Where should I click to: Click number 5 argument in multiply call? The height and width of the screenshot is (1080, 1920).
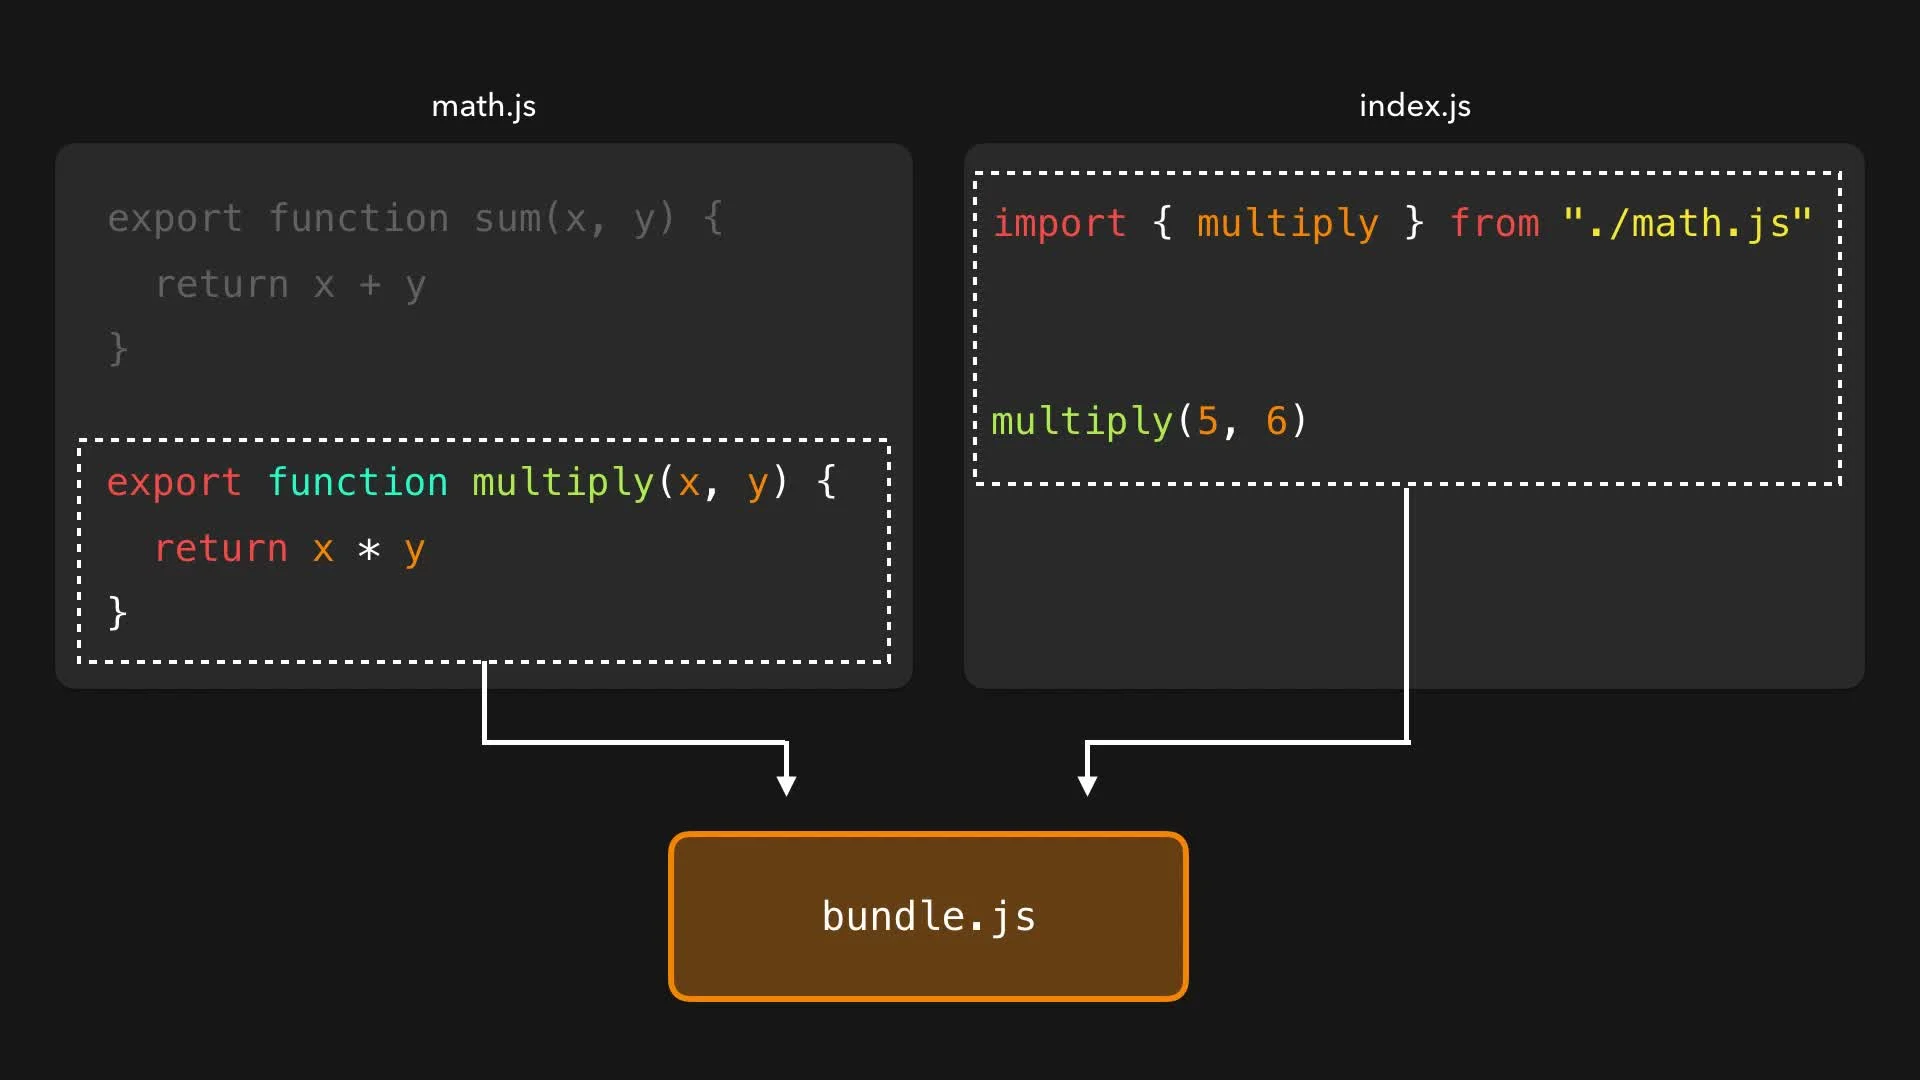(x=1207, y=421)
